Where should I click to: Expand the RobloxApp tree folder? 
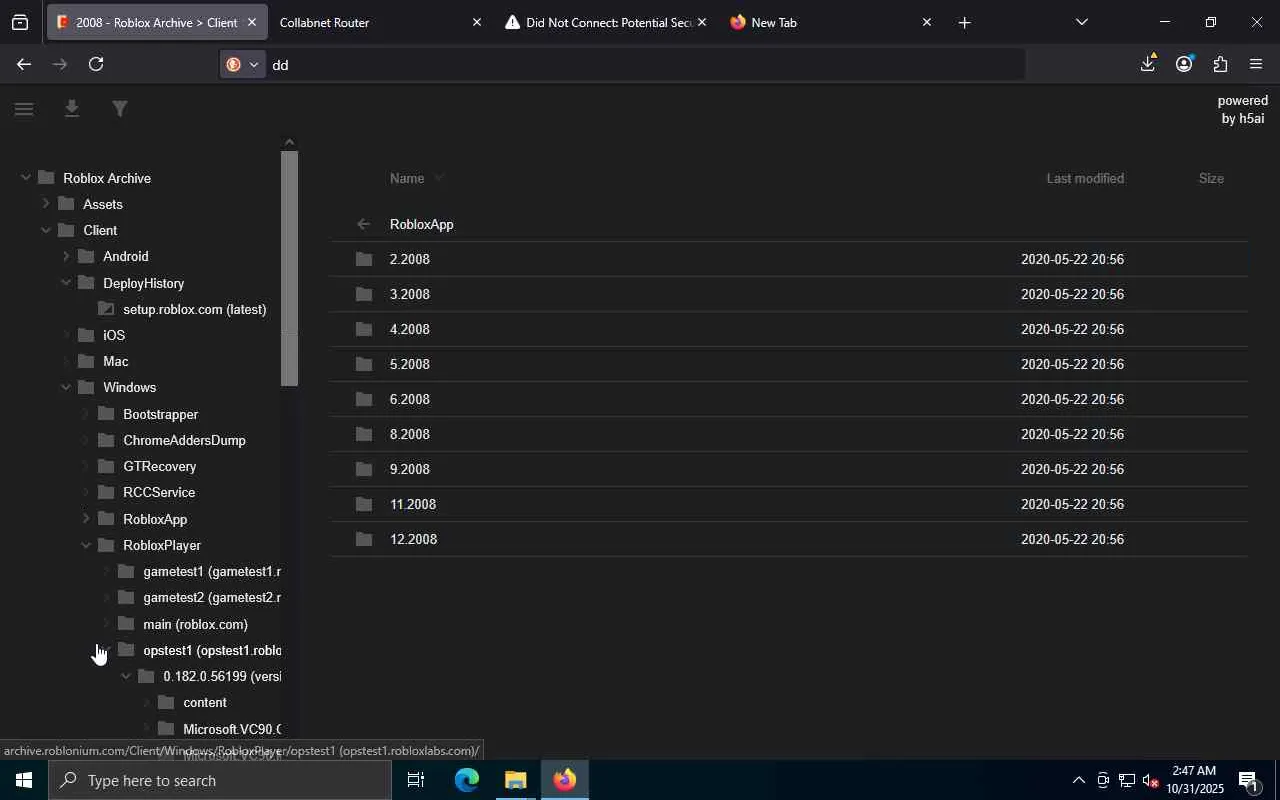pyautogui.click(x=86, y=519)
